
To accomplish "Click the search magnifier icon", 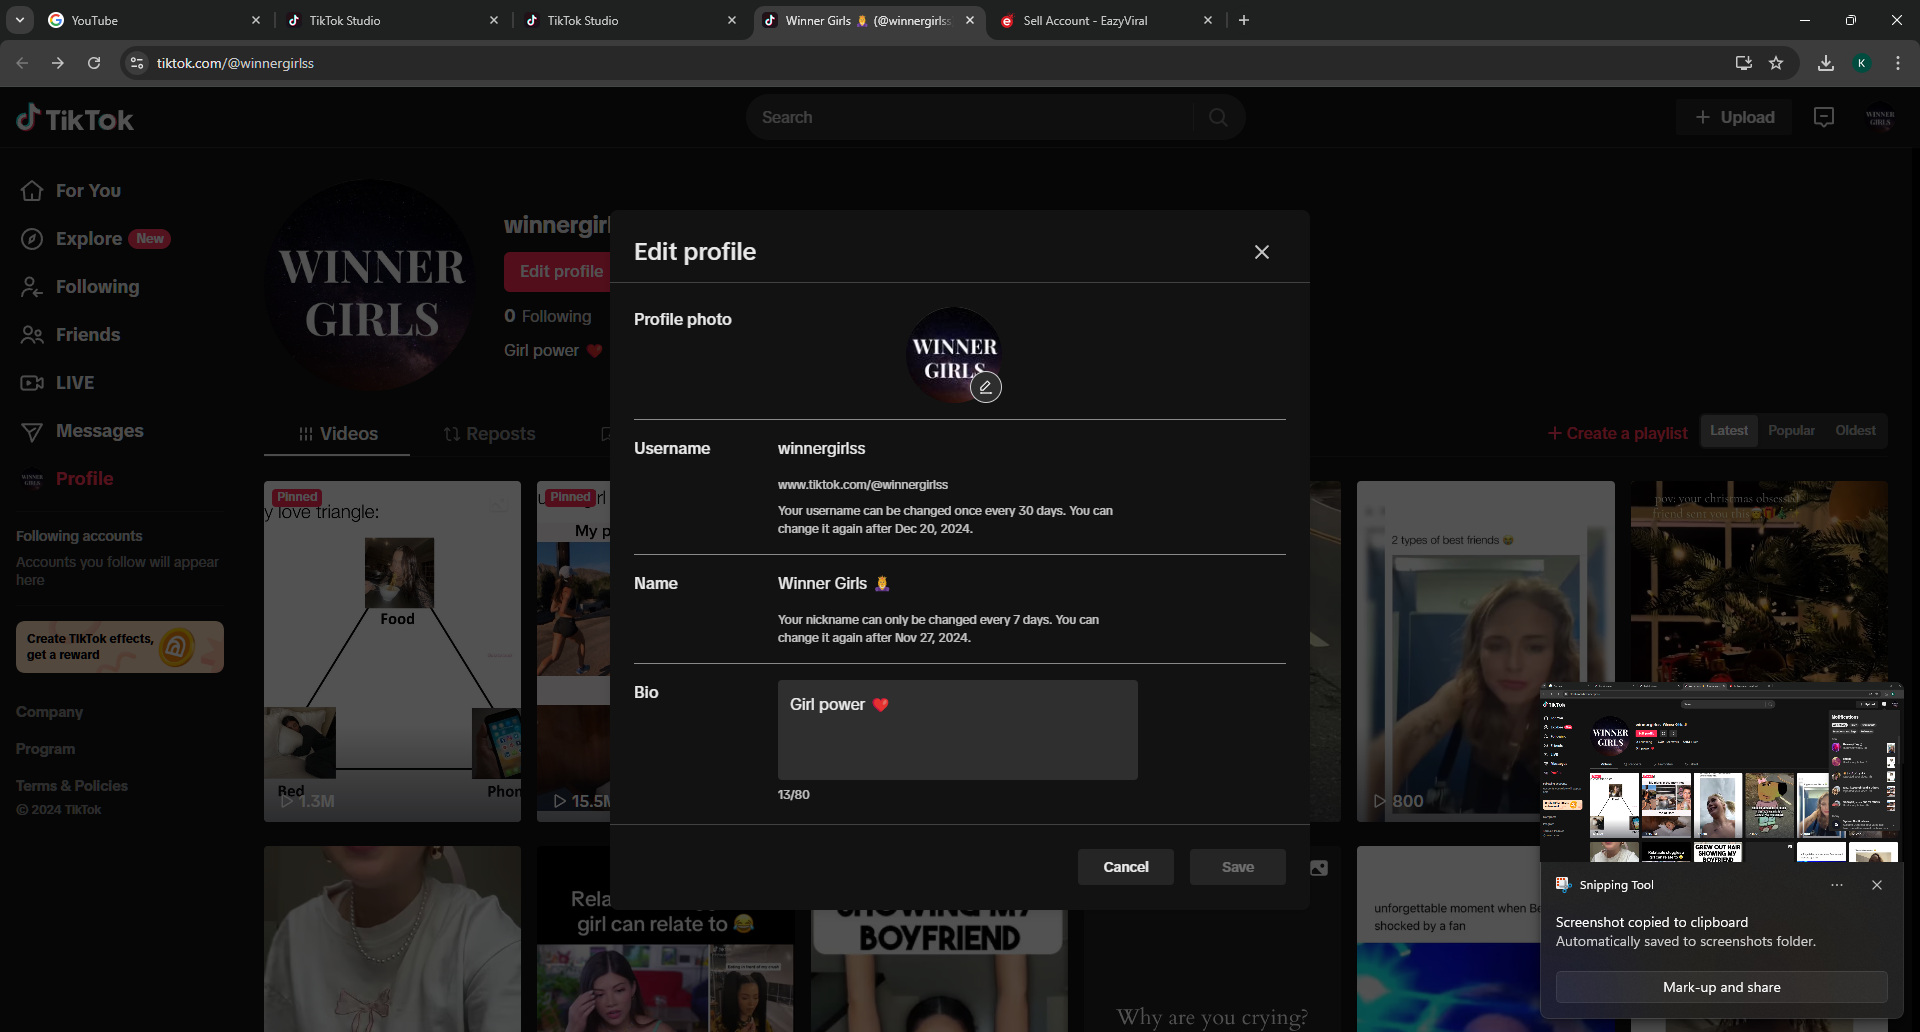I will (1218, 117).
